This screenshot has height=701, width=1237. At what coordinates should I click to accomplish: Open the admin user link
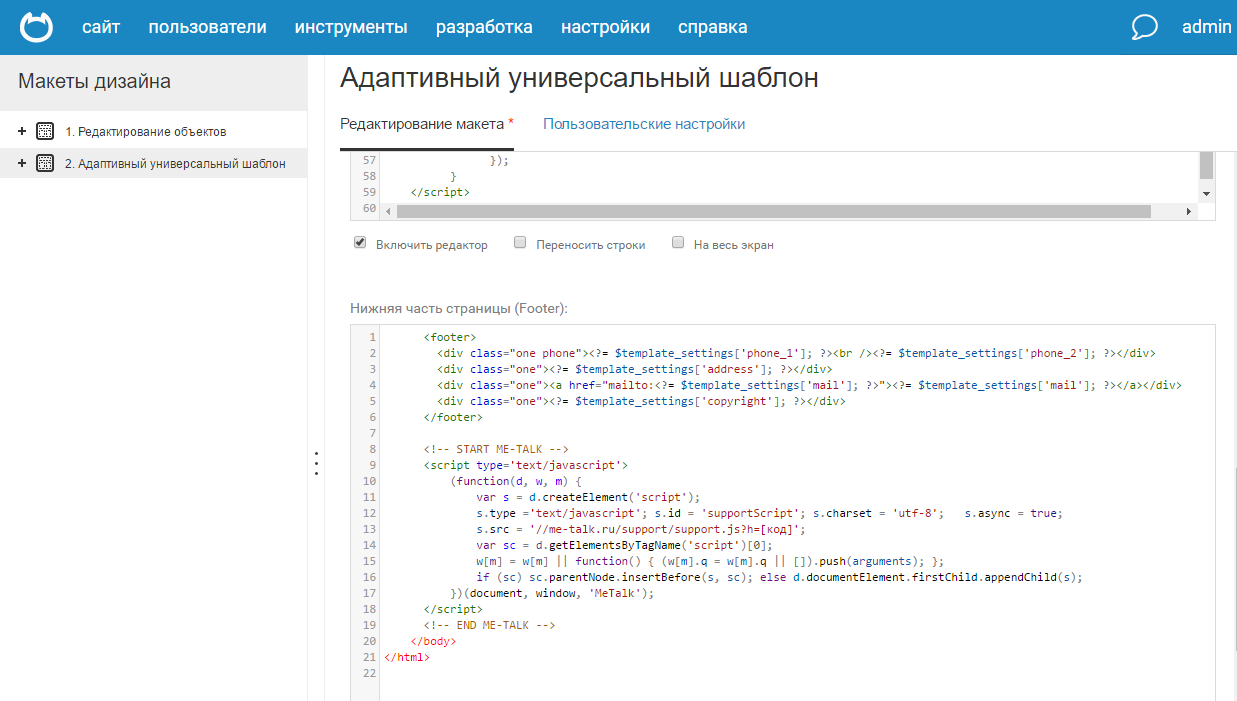tap(1206, 27)
